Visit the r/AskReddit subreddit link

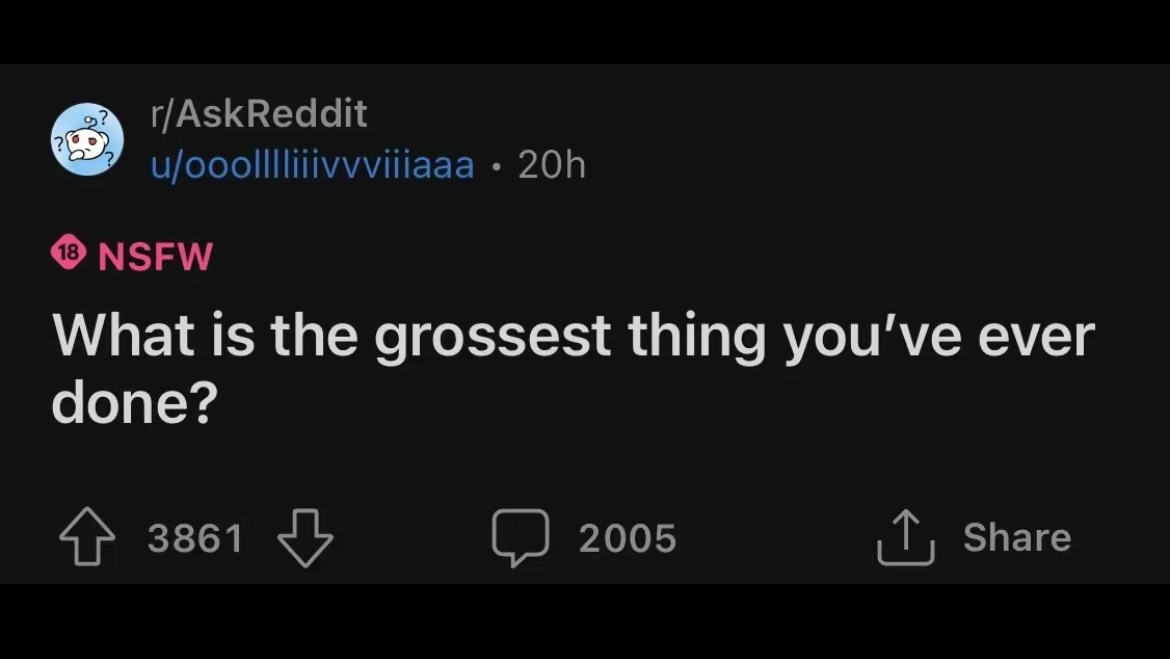259,113
